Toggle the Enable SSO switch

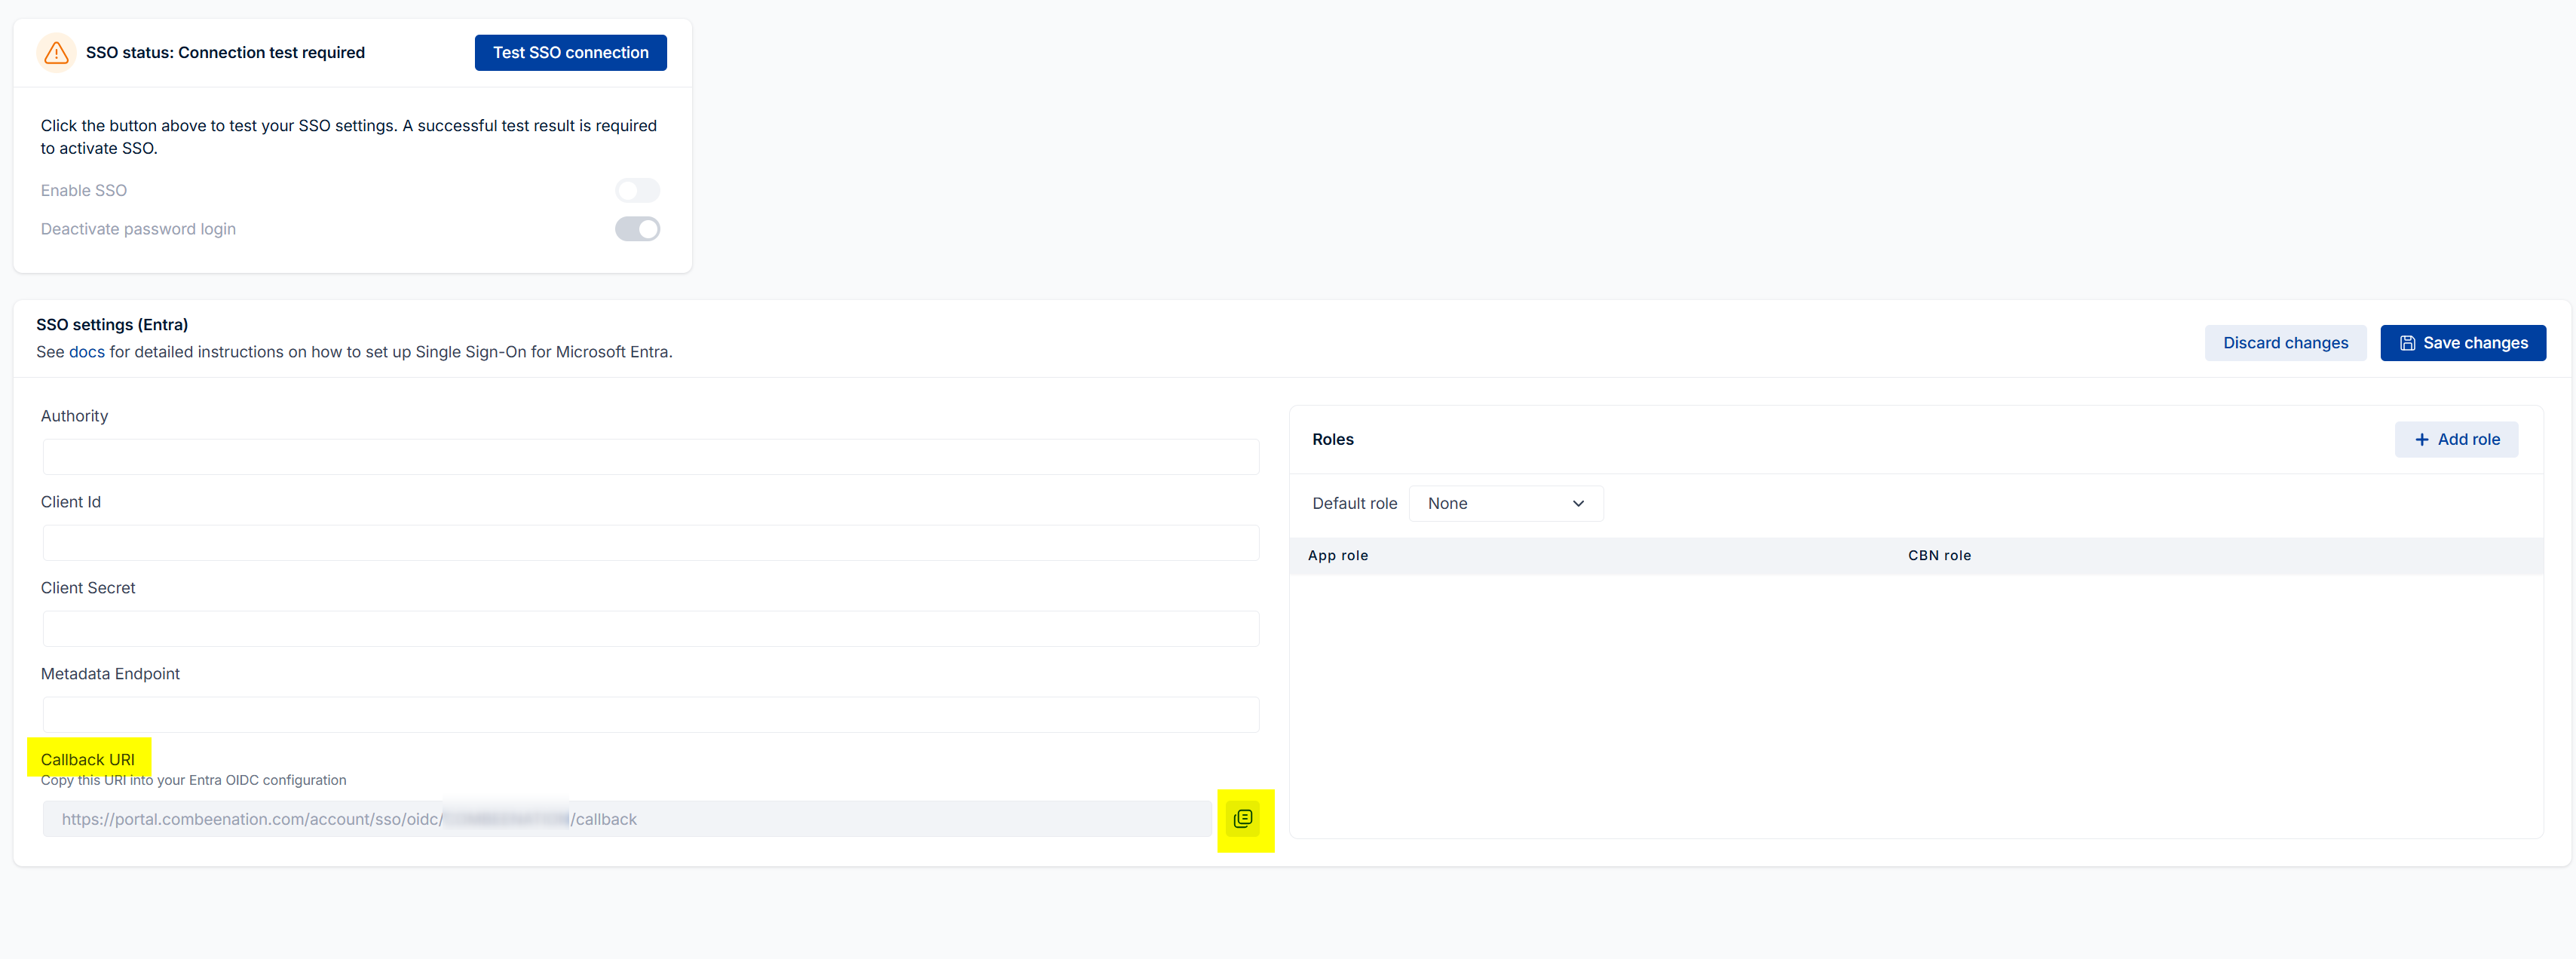coord(637,190)
